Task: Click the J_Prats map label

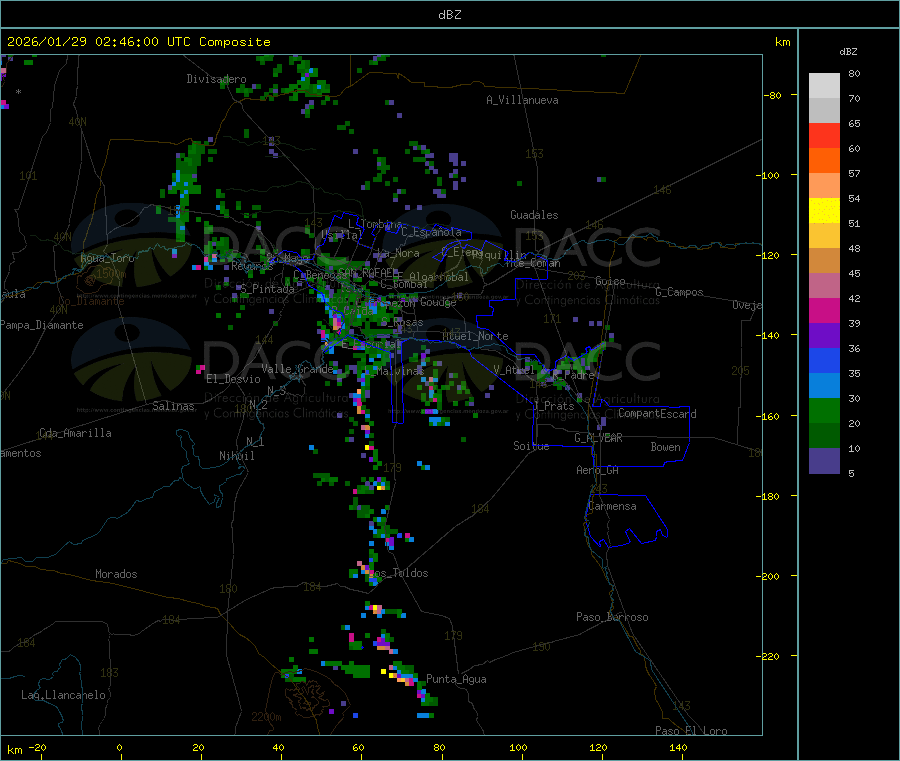Action: point(552,406)
